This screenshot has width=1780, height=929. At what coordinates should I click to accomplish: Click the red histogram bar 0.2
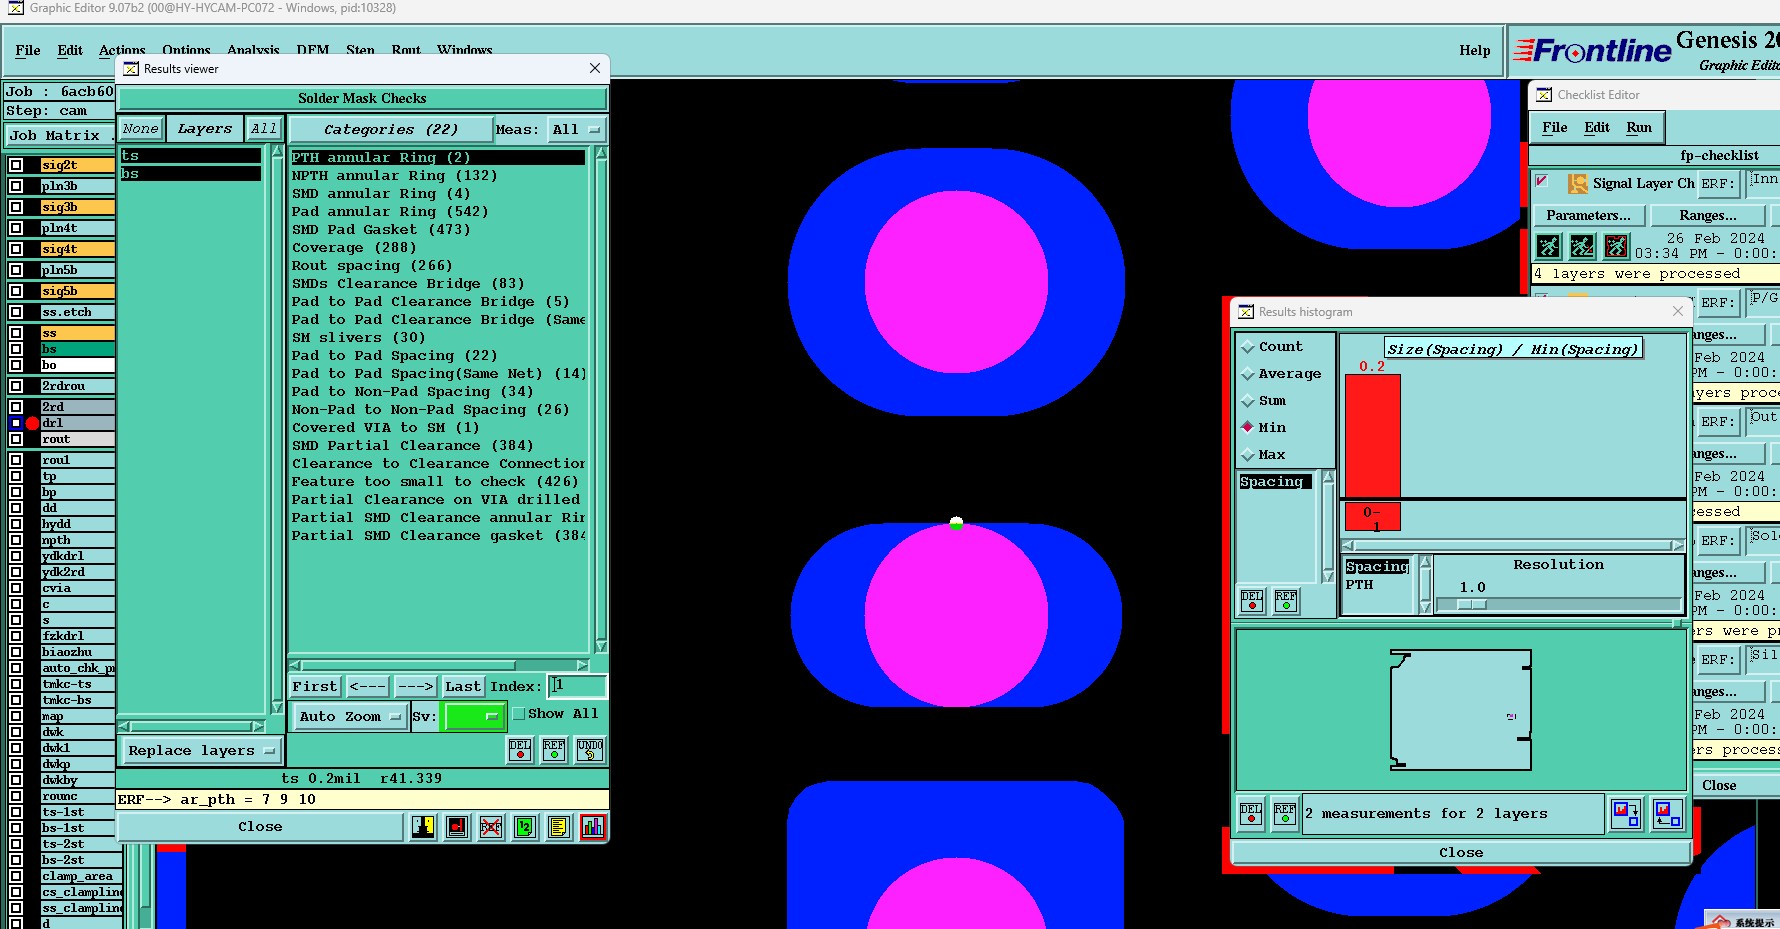1373,435
